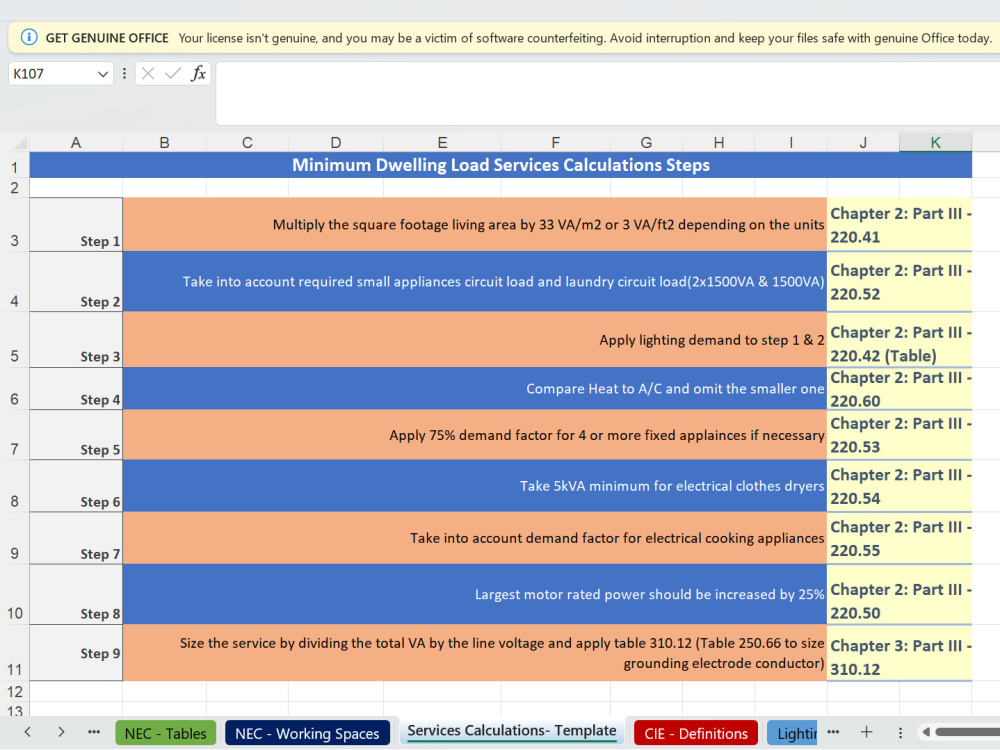Viewport: 1000px width, 750px height.
Task: Go to the previous sheet tab arrow
Action: [x=27, y=732]
